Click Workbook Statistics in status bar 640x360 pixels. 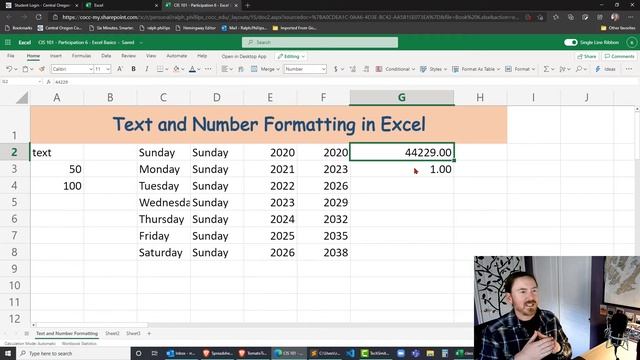79,344
